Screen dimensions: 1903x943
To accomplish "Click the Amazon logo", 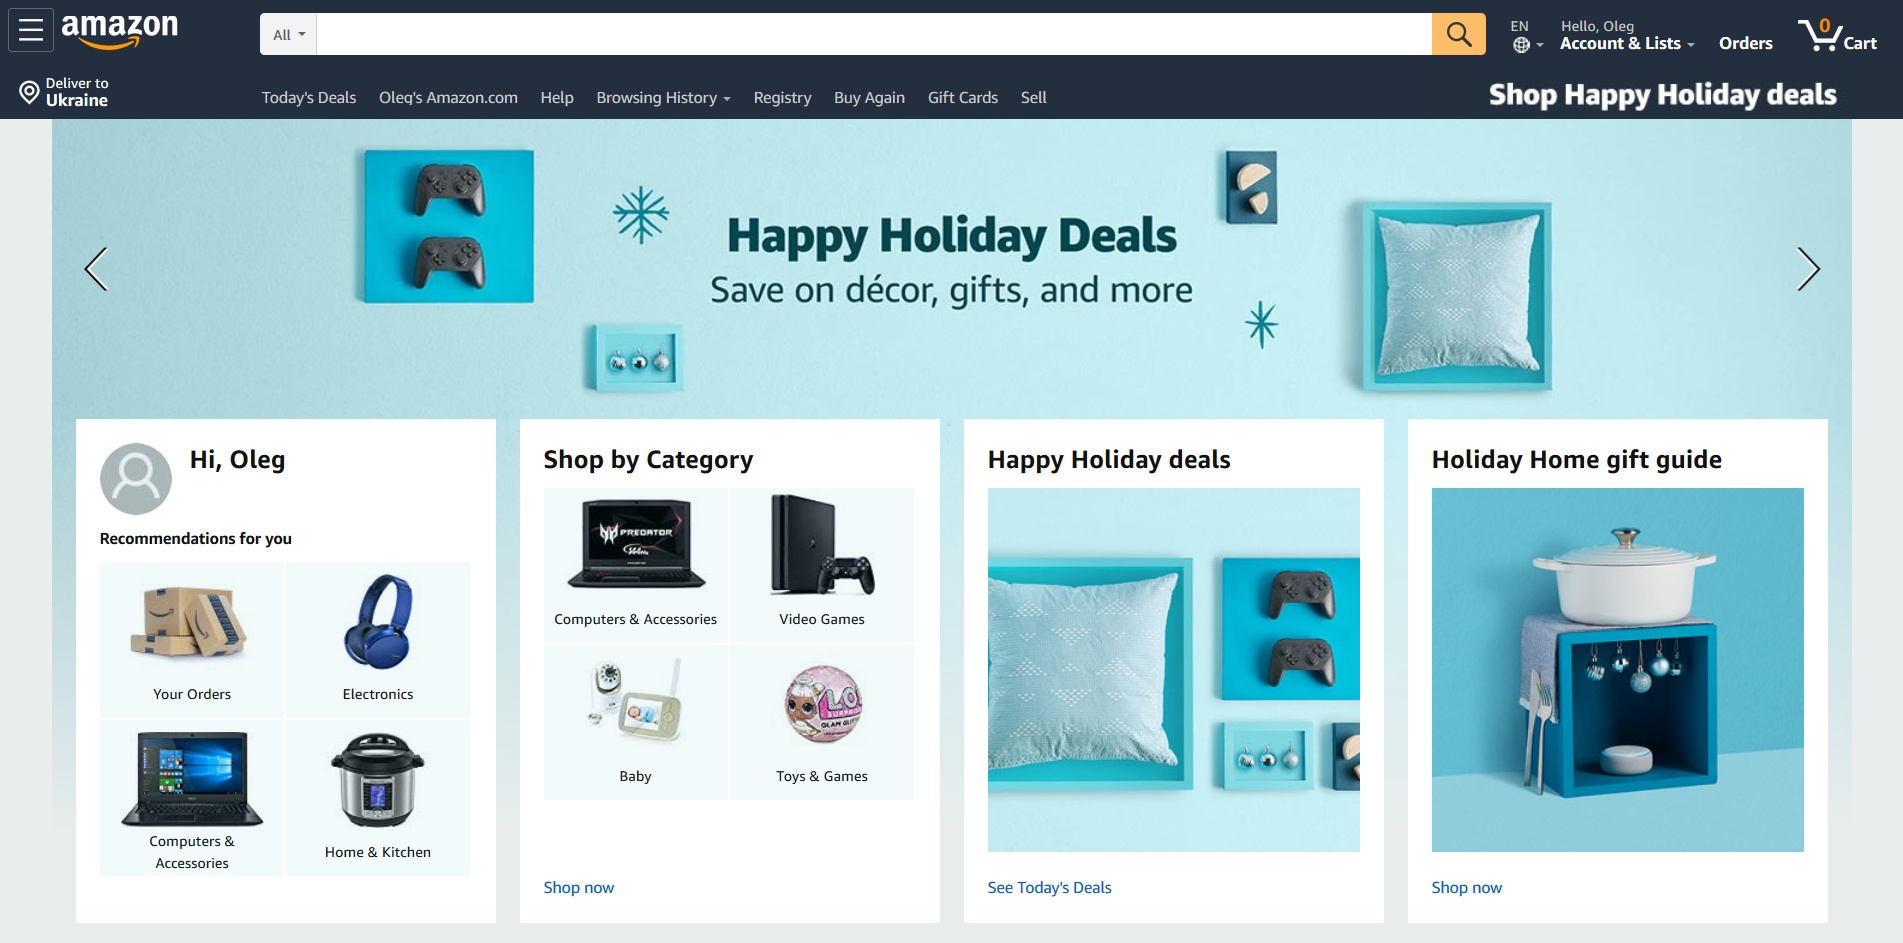I will point(120,30).
